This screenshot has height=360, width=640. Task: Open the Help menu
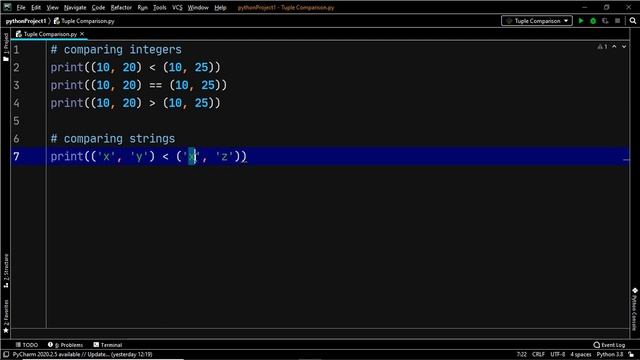220,7
